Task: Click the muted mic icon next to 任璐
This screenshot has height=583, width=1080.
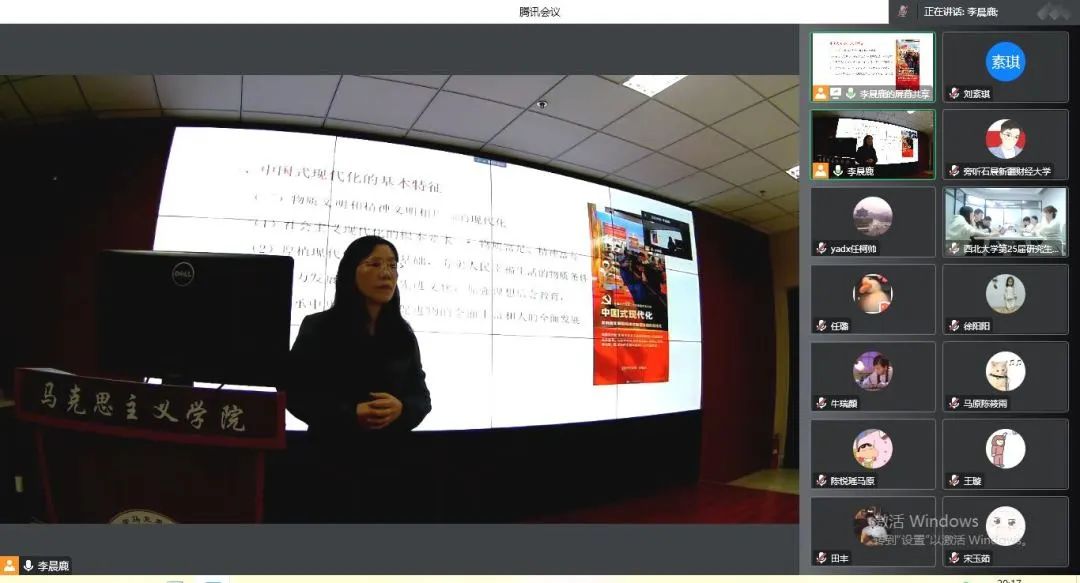Action: click(x=822, y=326)
